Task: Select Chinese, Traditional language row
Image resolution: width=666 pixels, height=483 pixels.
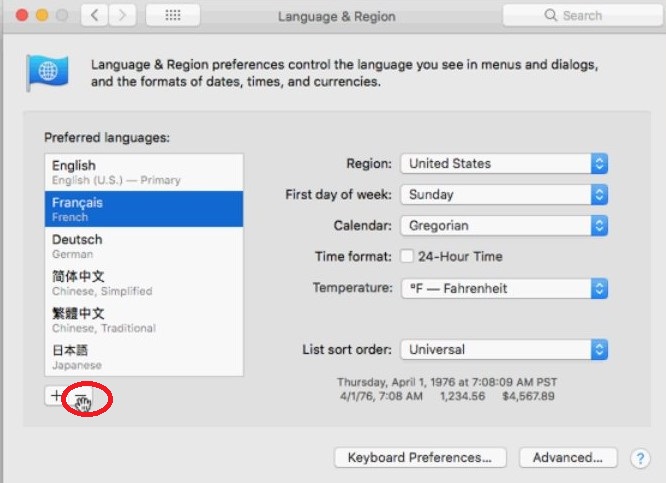Action: 144,320
